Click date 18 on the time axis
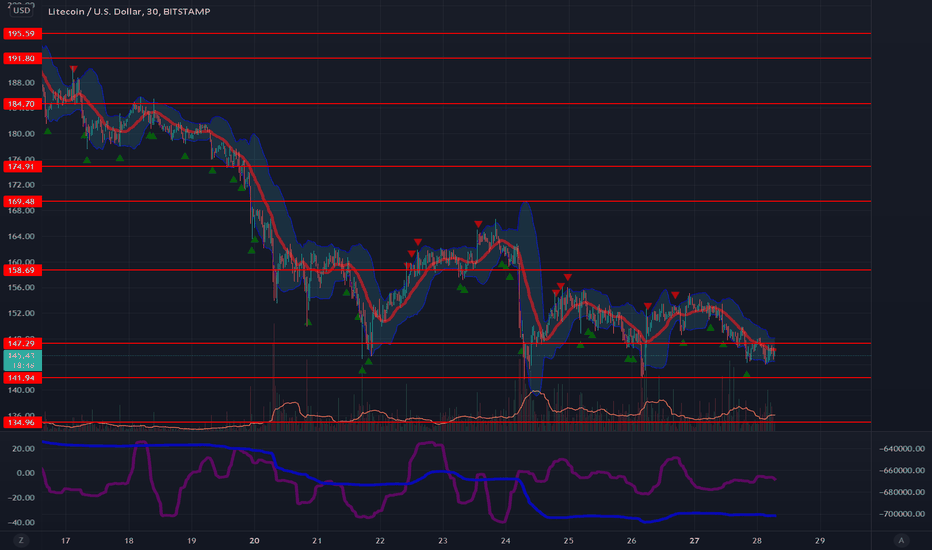The image size is (932, 550). [x=128, y=541]
